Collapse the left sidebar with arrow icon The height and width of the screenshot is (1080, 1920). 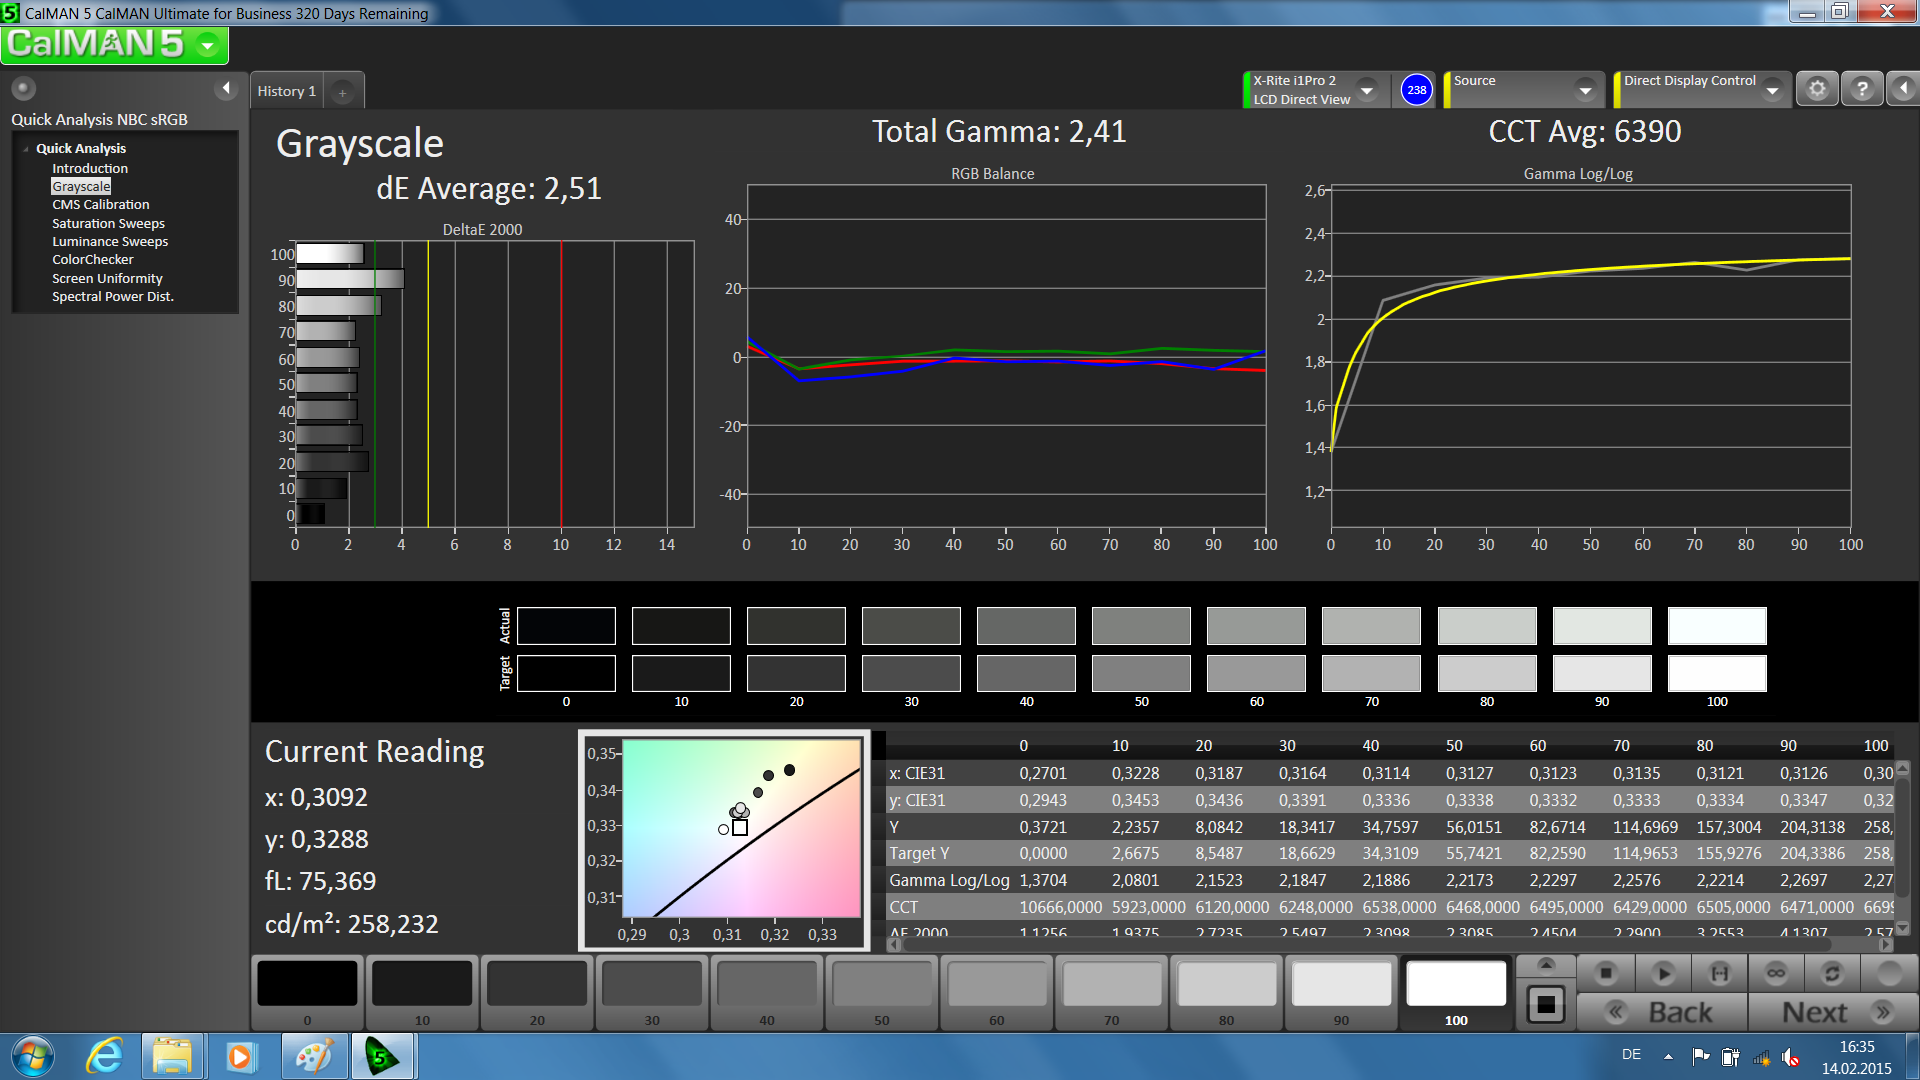coord(226,89)
